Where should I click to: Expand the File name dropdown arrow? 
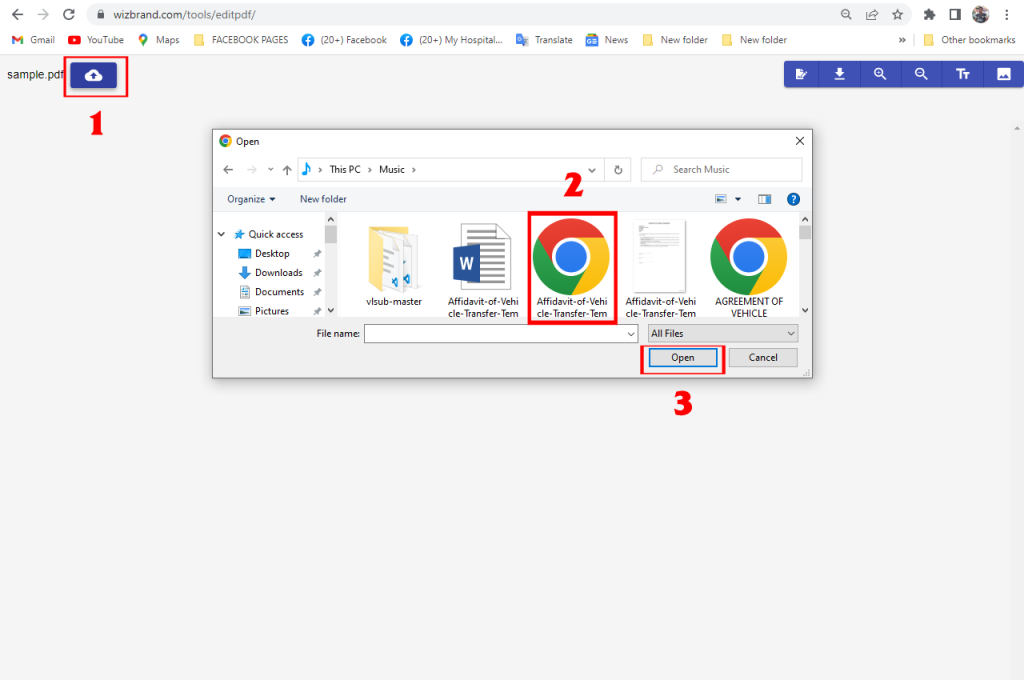point(630,334)
